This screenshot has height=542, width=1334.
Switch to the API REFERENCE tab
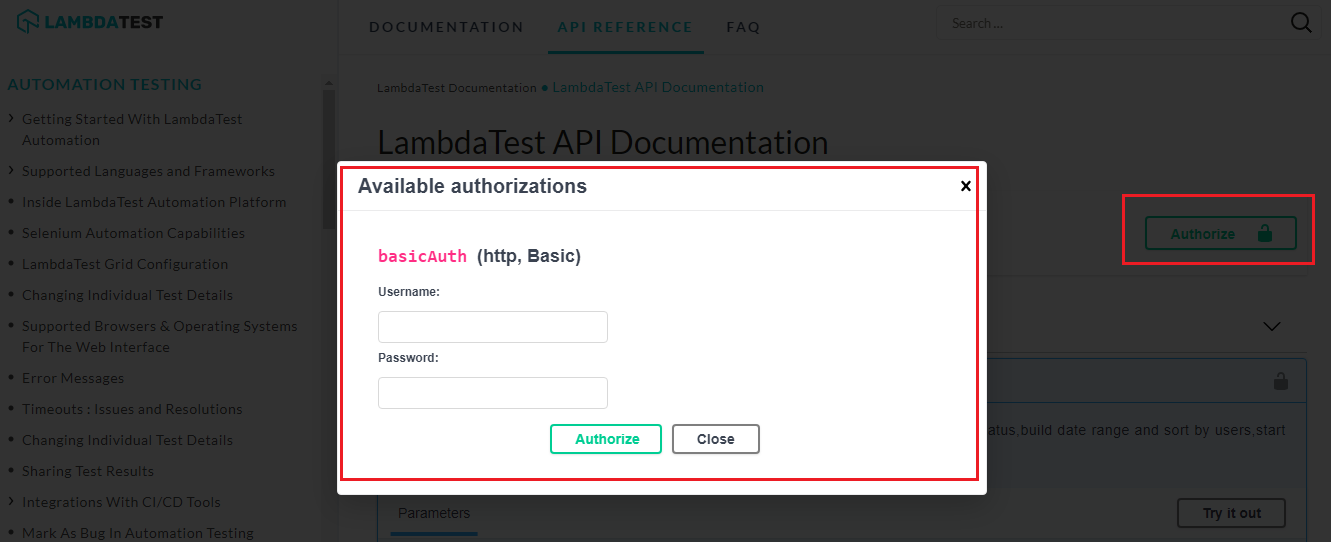[x=625, y=27]
